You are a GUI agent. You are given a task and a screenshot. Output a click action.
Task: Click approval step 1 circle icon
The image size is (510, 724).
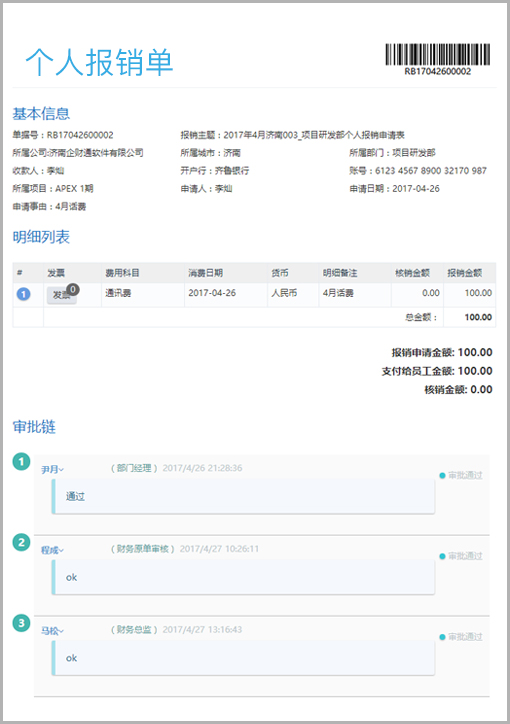point(21,462)
